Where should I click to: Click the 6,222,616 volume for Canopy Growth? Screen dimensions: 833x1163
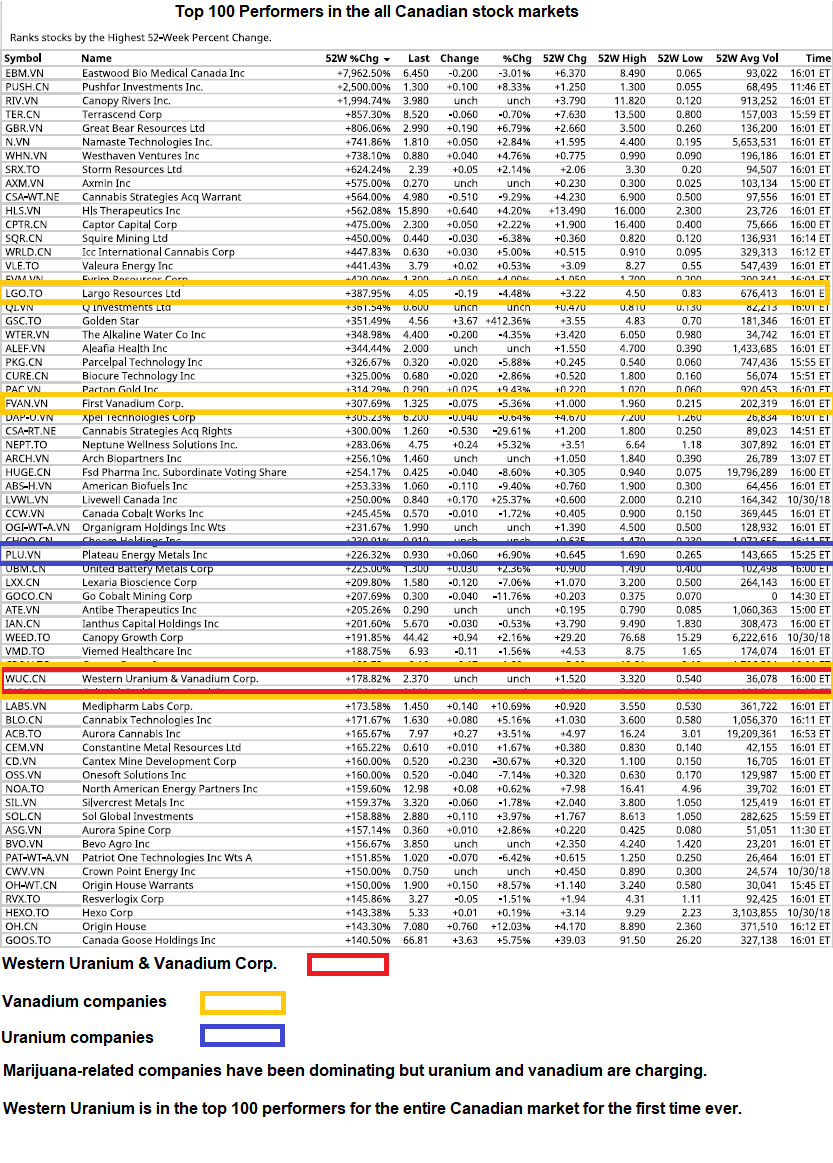pos(754,637)
